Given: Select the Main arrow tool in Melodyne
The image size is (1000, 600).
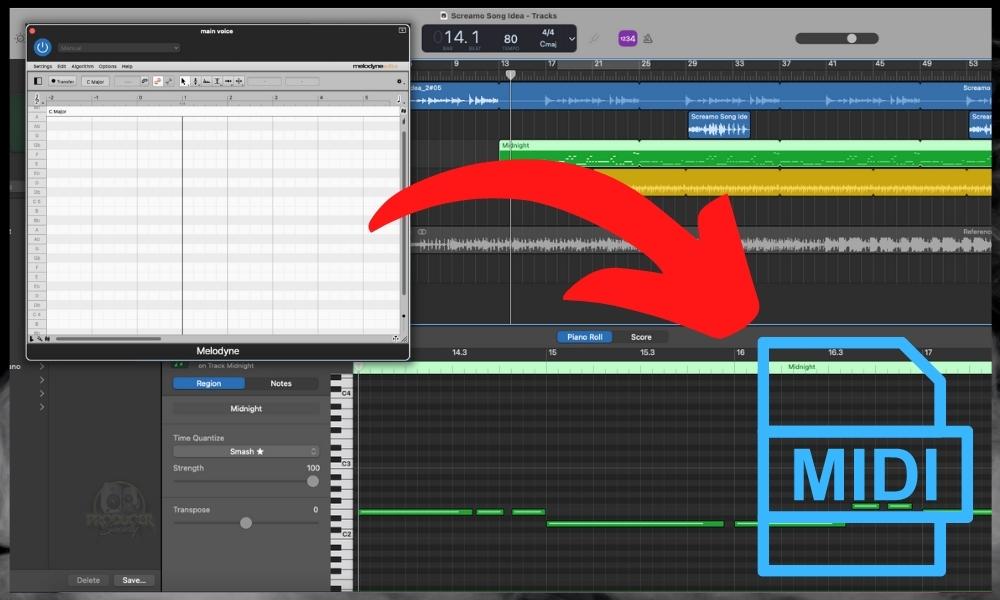Looking at the screenshot, I should [184, 81].
